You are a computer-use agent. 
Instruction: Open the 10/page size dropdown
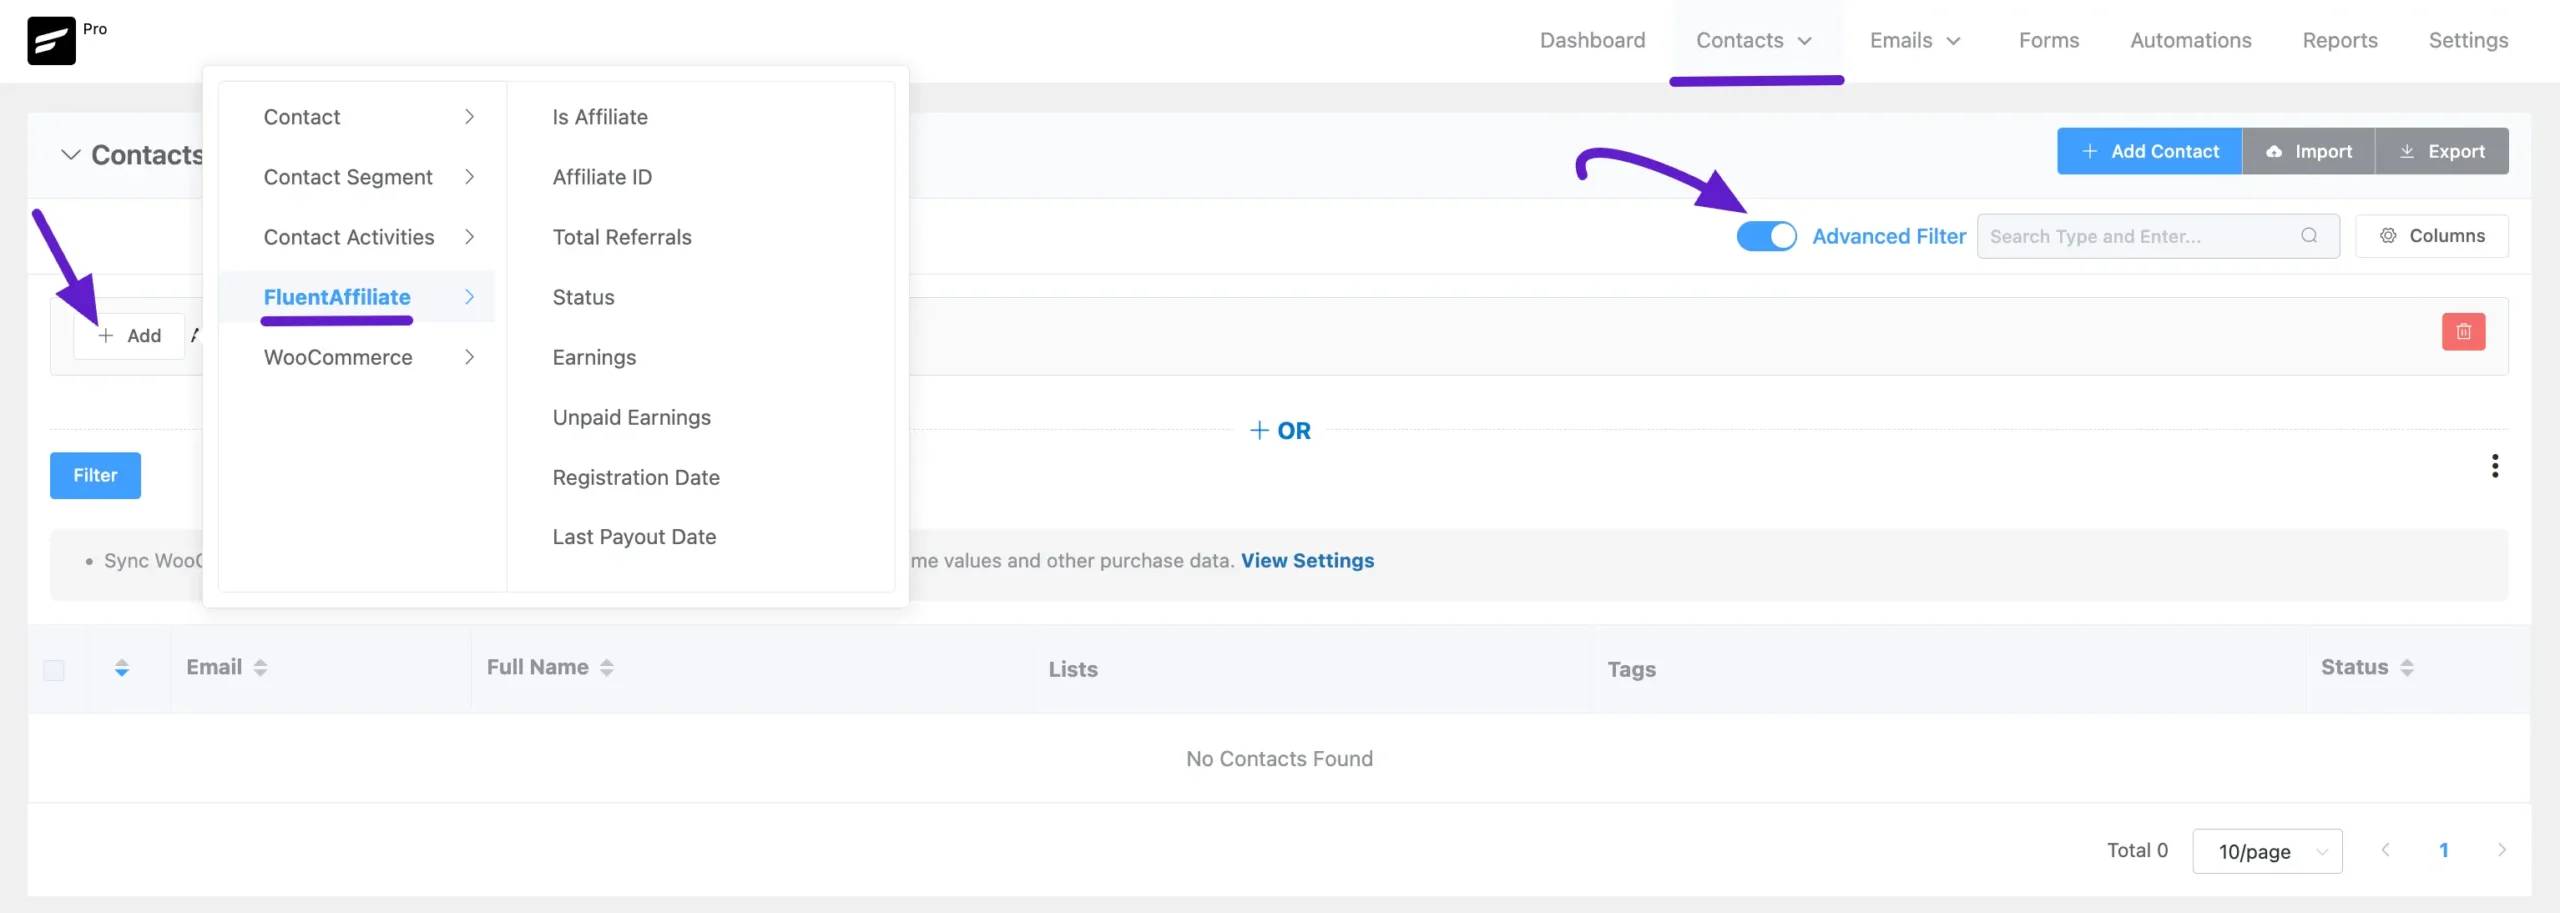pyautogui.click(x=2267, y=851)
